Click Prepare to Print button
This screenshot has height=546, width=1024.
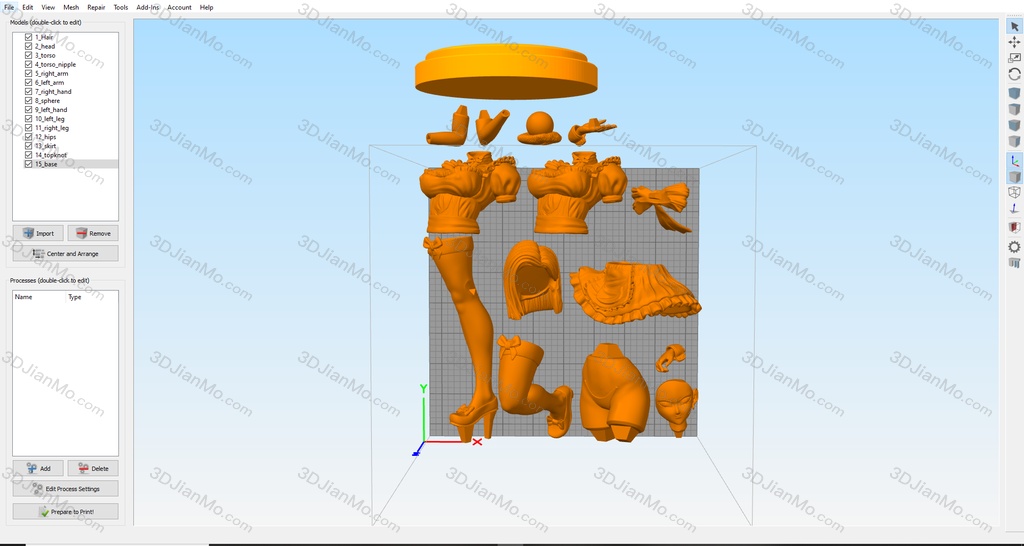tap(65, 512)
